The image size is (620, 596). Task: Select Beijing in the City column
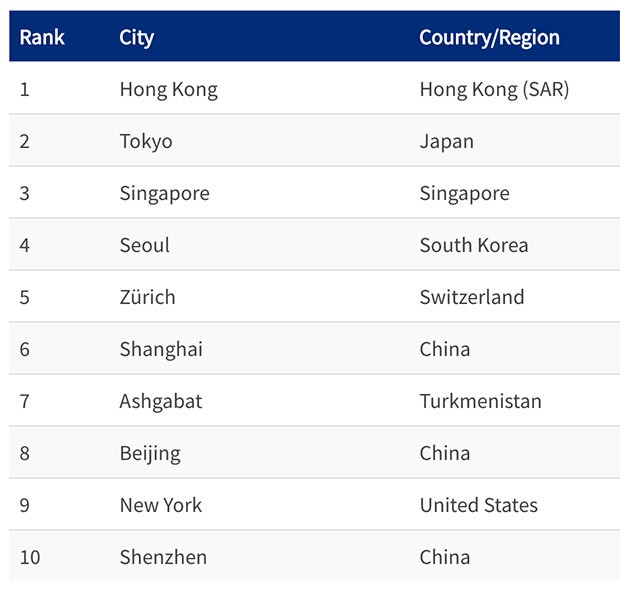point(150,454)
